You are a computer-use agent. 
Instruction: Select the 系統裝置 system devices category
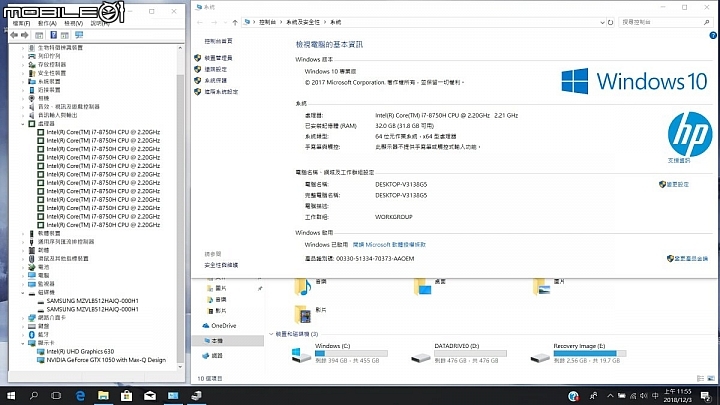pyautogui.click(x=49, y=81)
